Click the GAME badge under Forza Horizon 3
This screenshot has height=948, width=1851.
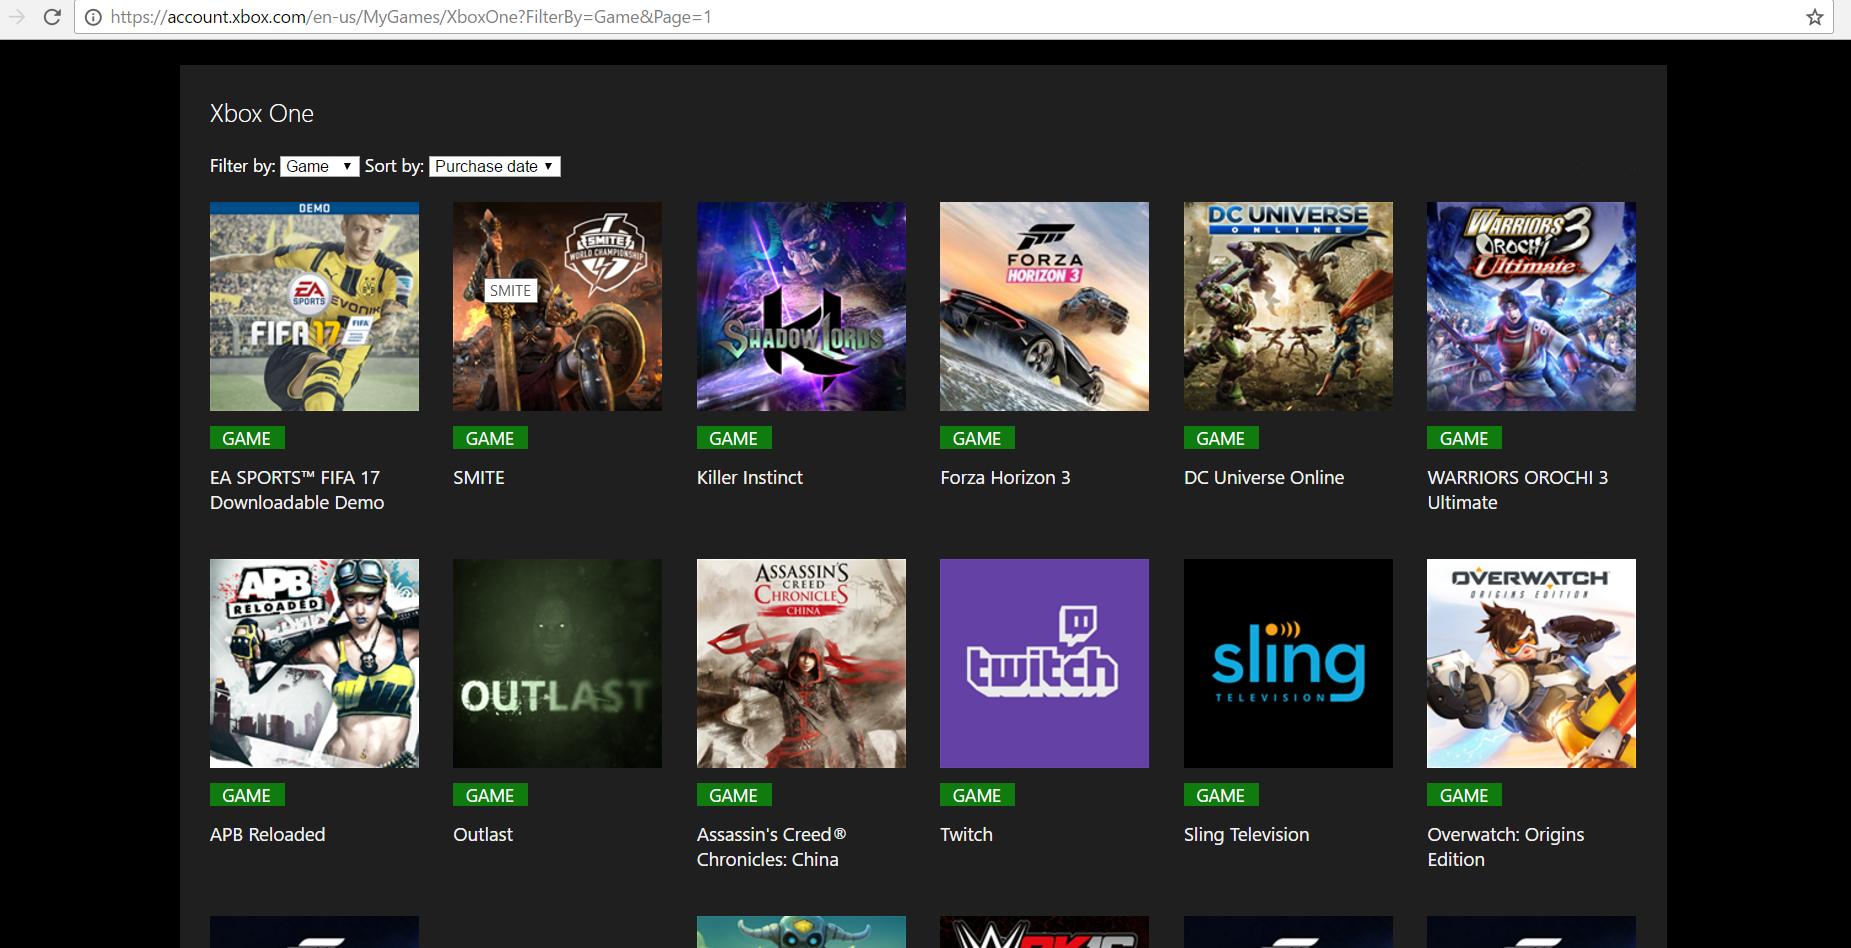click(977, 438)
